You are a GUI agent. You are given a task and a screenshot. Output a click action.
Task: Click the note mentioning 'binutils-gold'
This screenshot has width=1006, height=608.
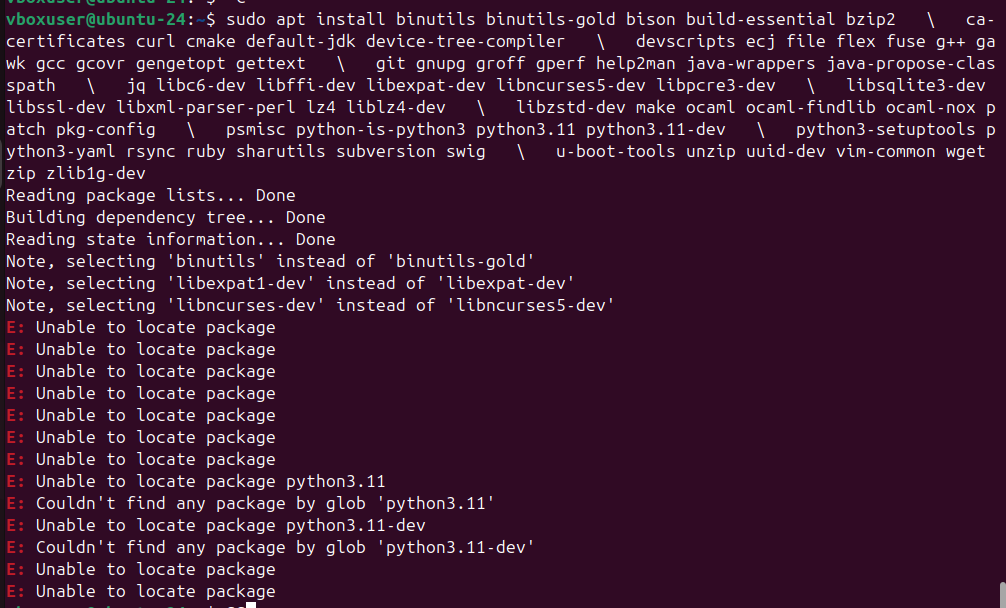point(270,261)
